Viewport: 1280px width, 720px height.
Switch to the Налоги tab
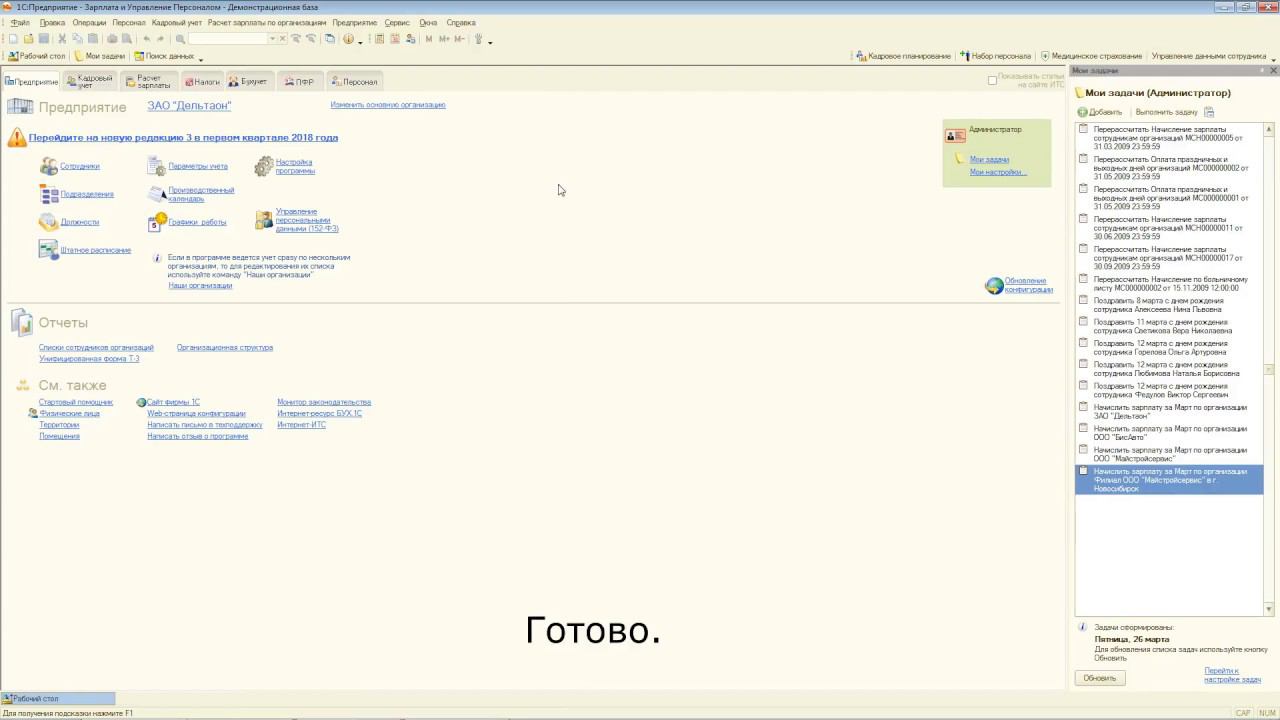coord(202,81)
